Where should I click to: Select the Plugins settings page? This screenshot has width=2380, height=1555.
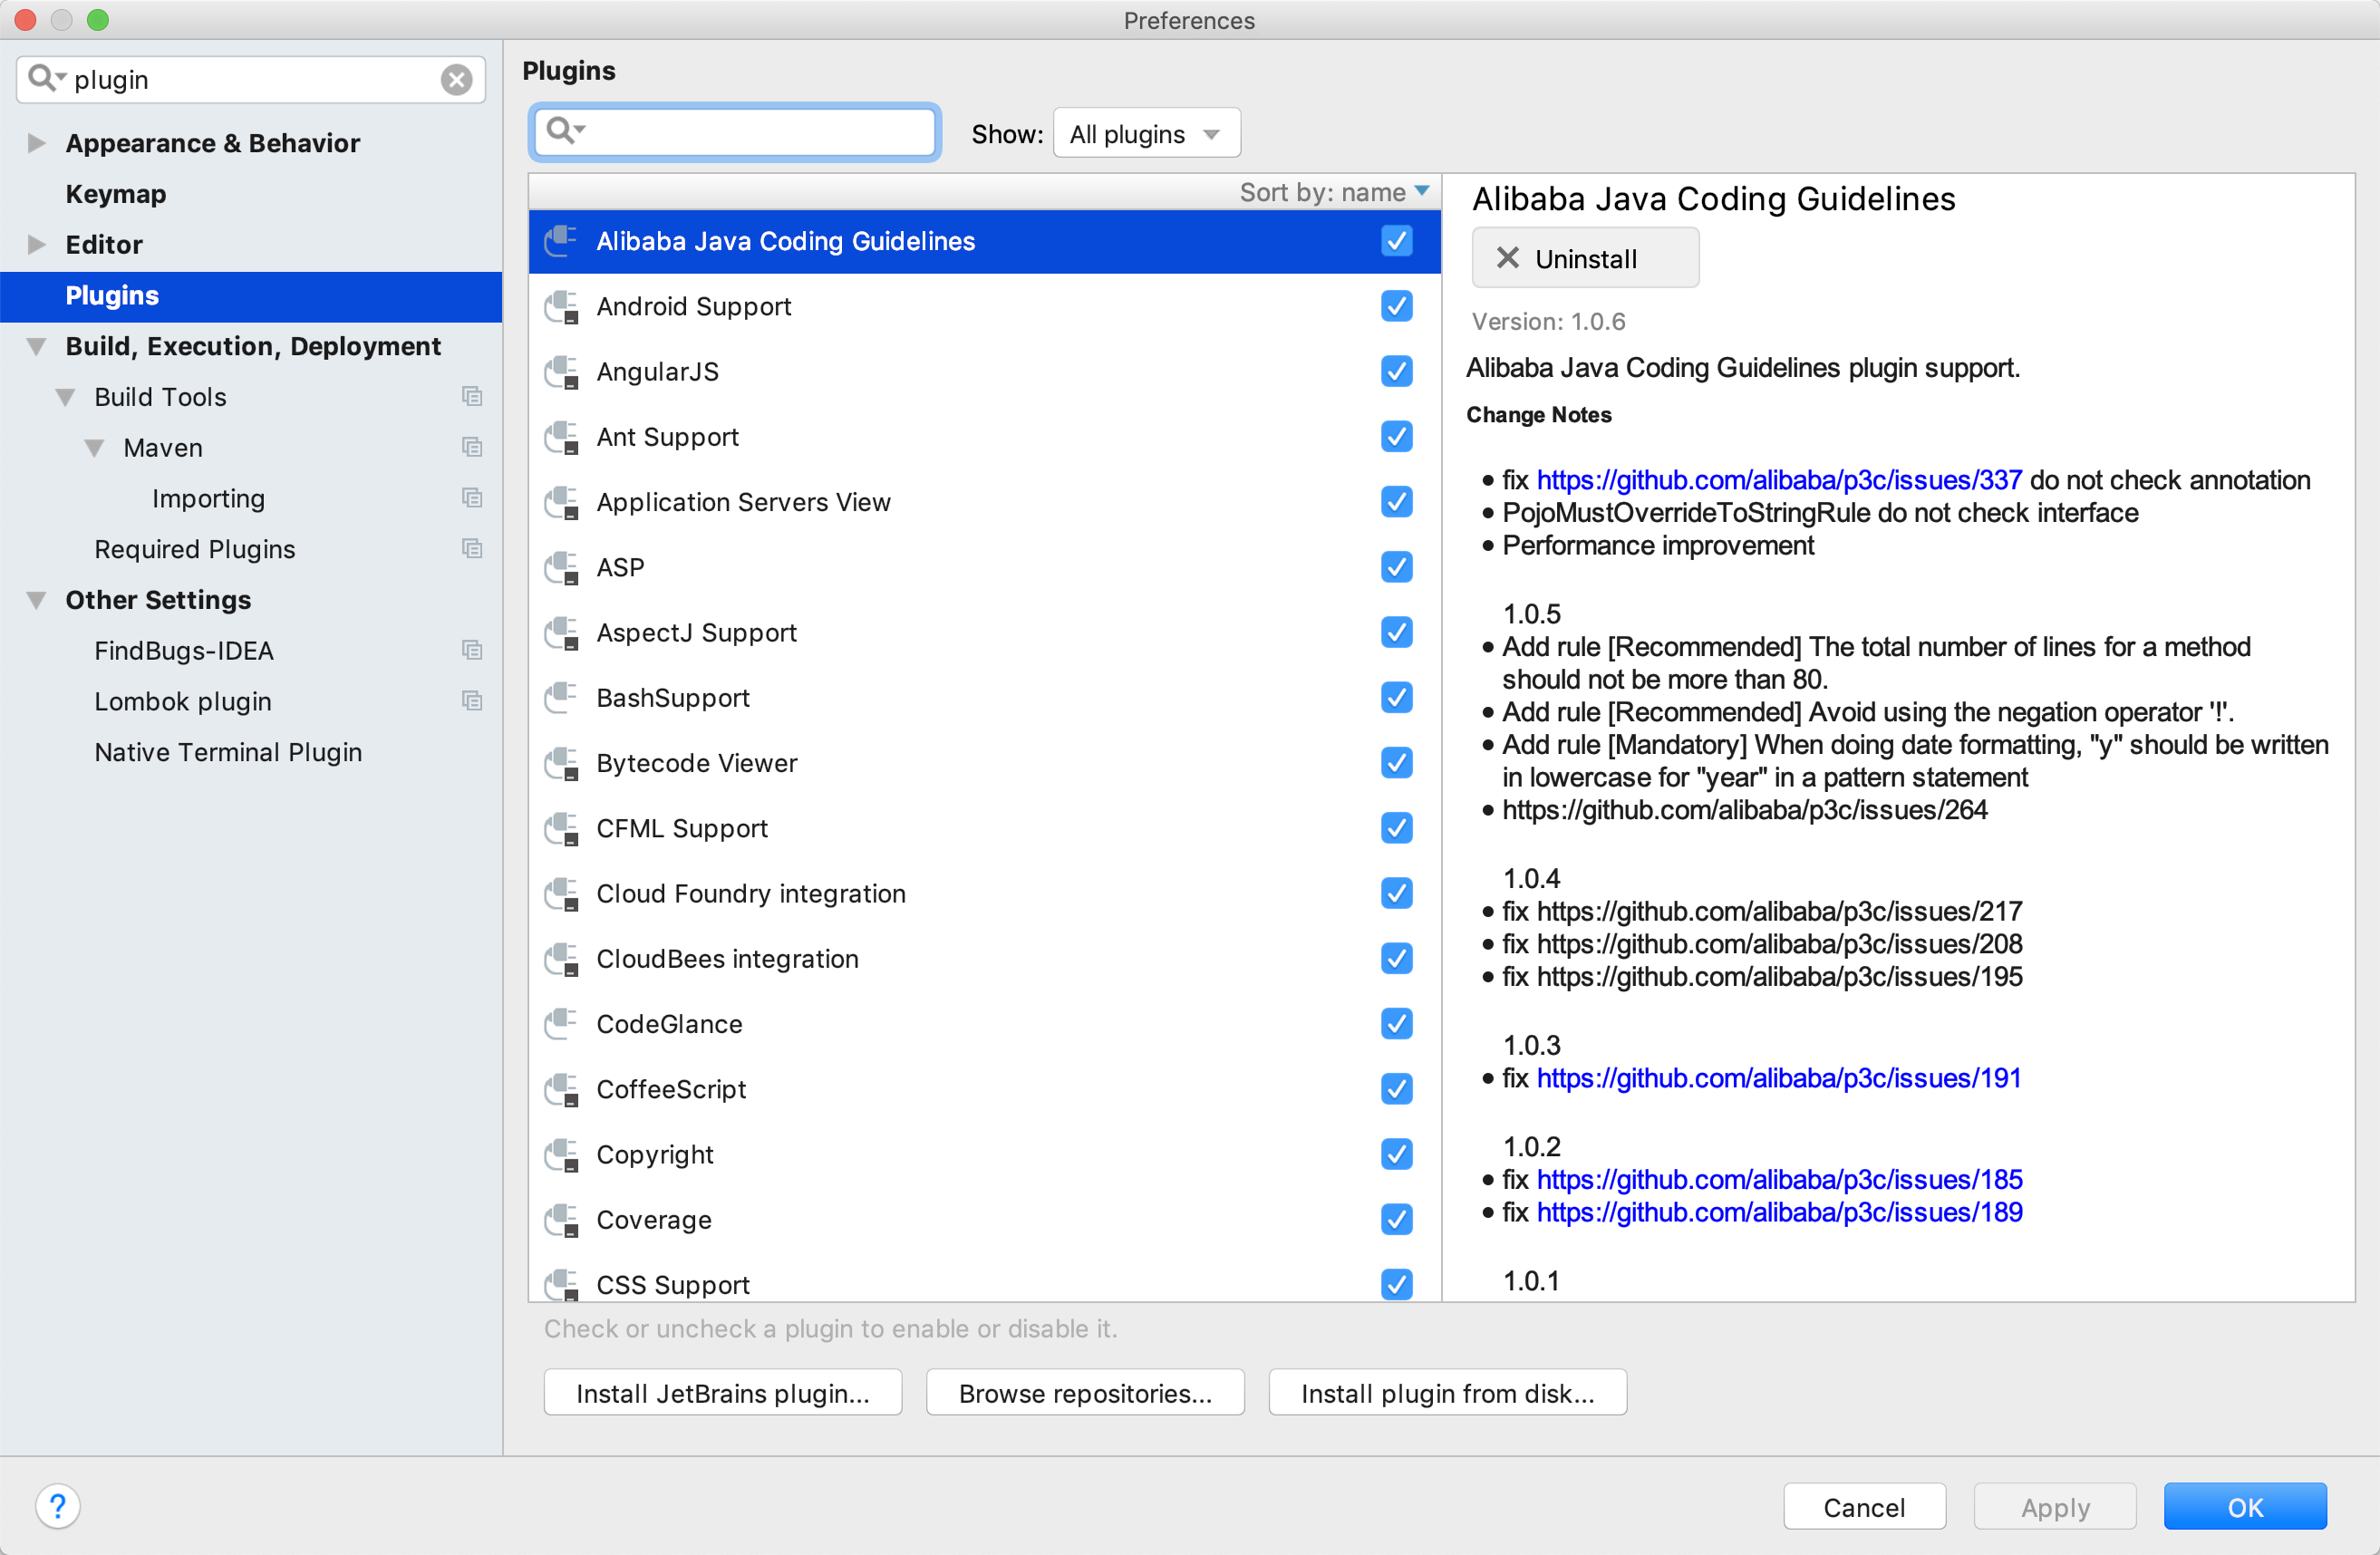pos(251,296)
